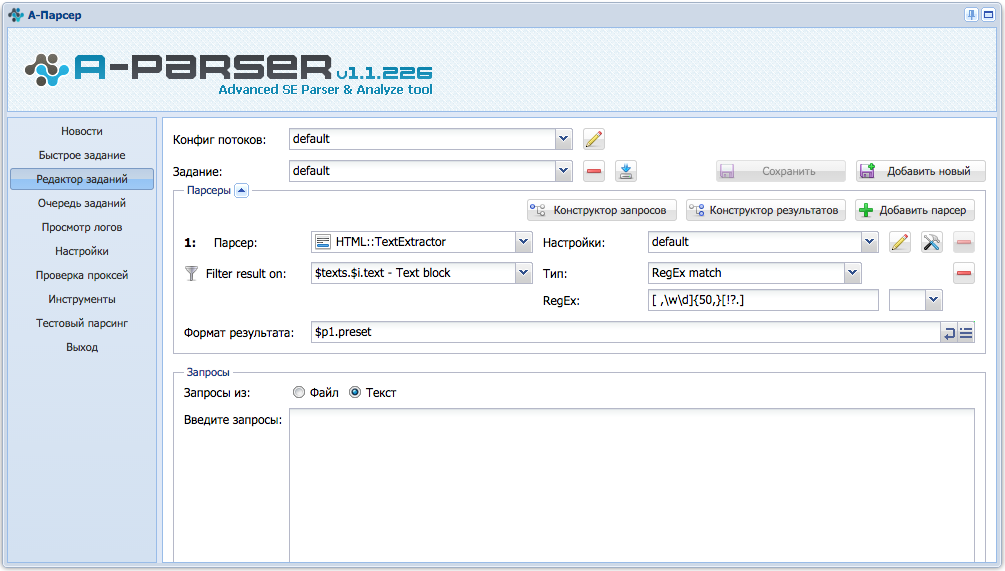Screen dimensions: 1005x571
Task: Open the Быстрое задание section
Action: coord(82,155)
